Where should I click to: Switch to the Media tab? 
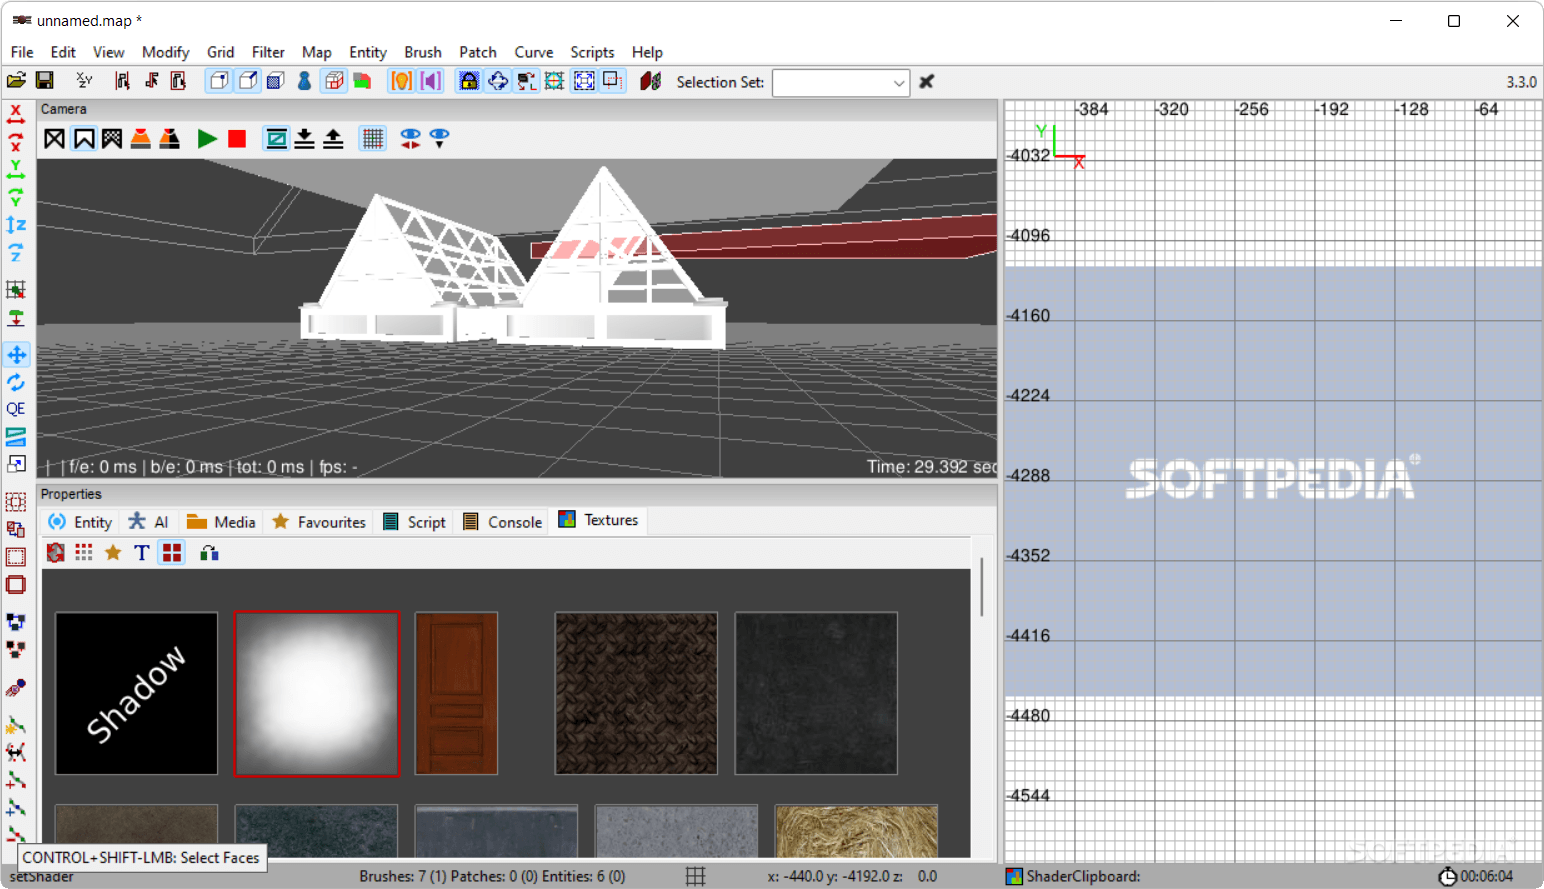point(221,522)
